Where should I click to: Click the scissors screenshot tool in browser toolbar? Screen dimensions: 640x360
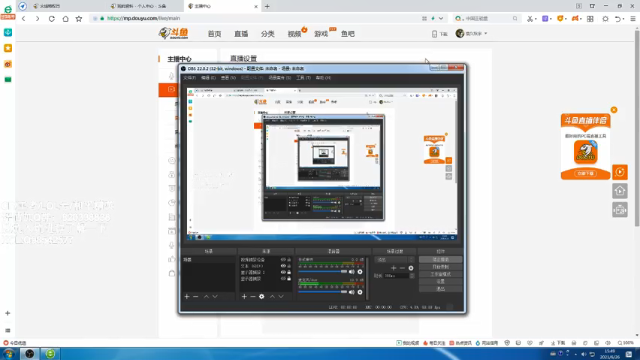(x=530, y=19)
